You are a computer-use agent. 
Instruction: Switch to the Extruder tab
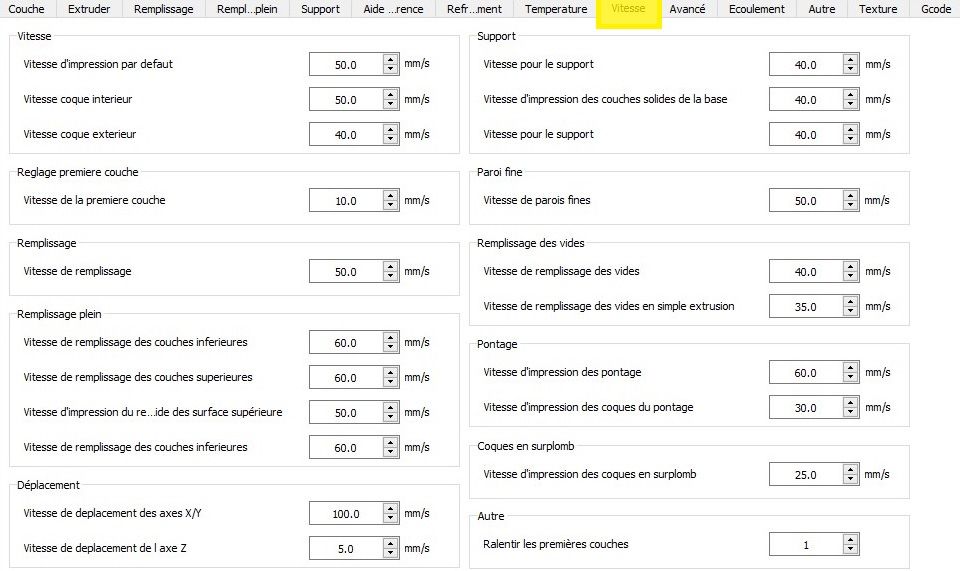pos(89,9)
